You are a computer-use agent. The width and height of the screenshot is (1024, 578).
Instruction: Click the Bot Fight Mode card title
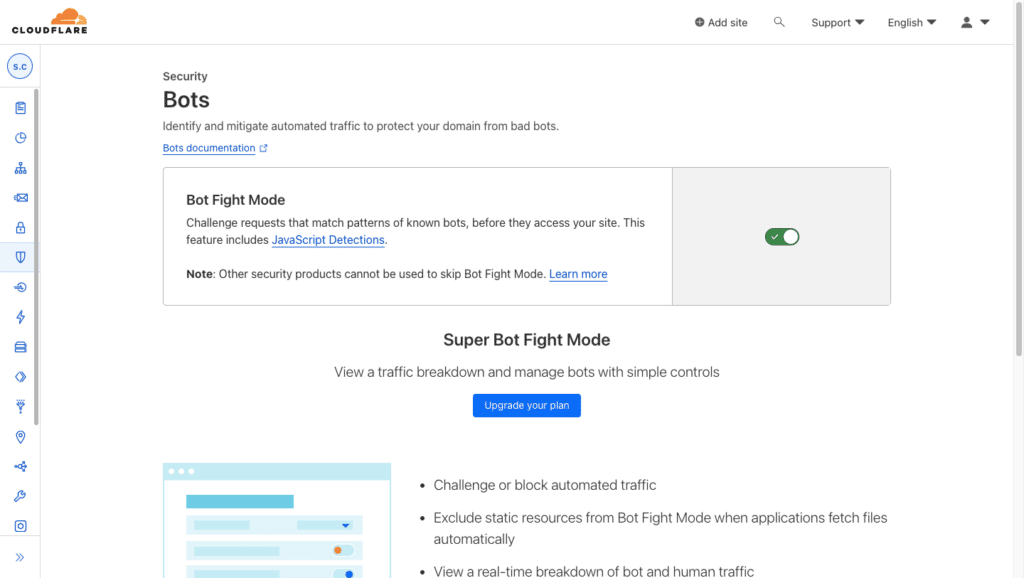[236, 200]
